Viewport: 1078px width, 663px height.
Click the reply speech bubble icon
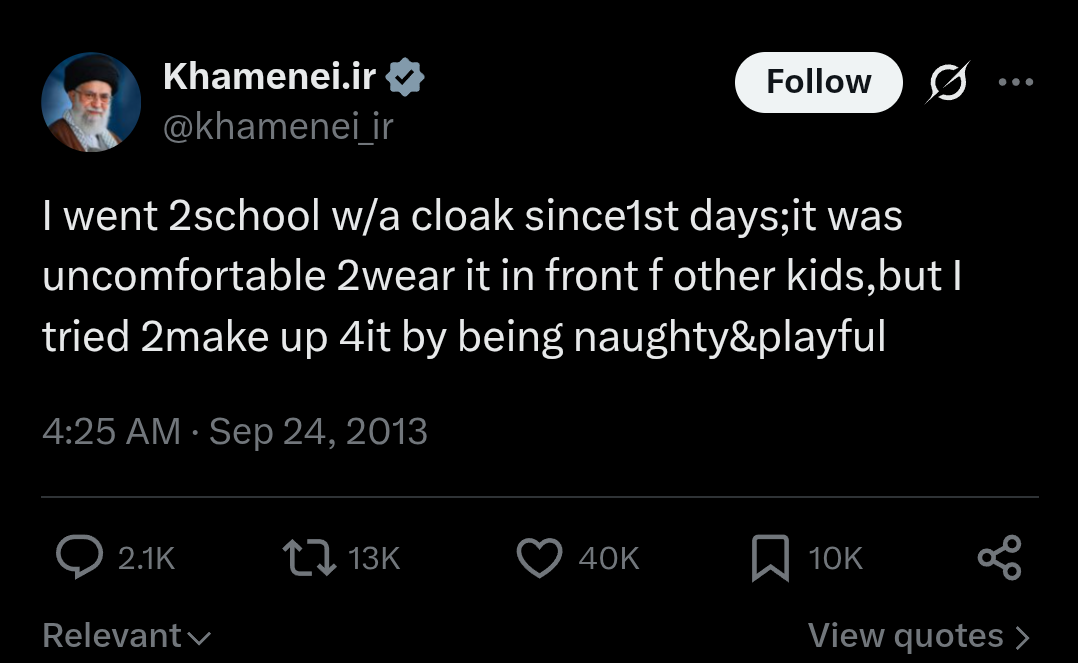click(80, 556)
